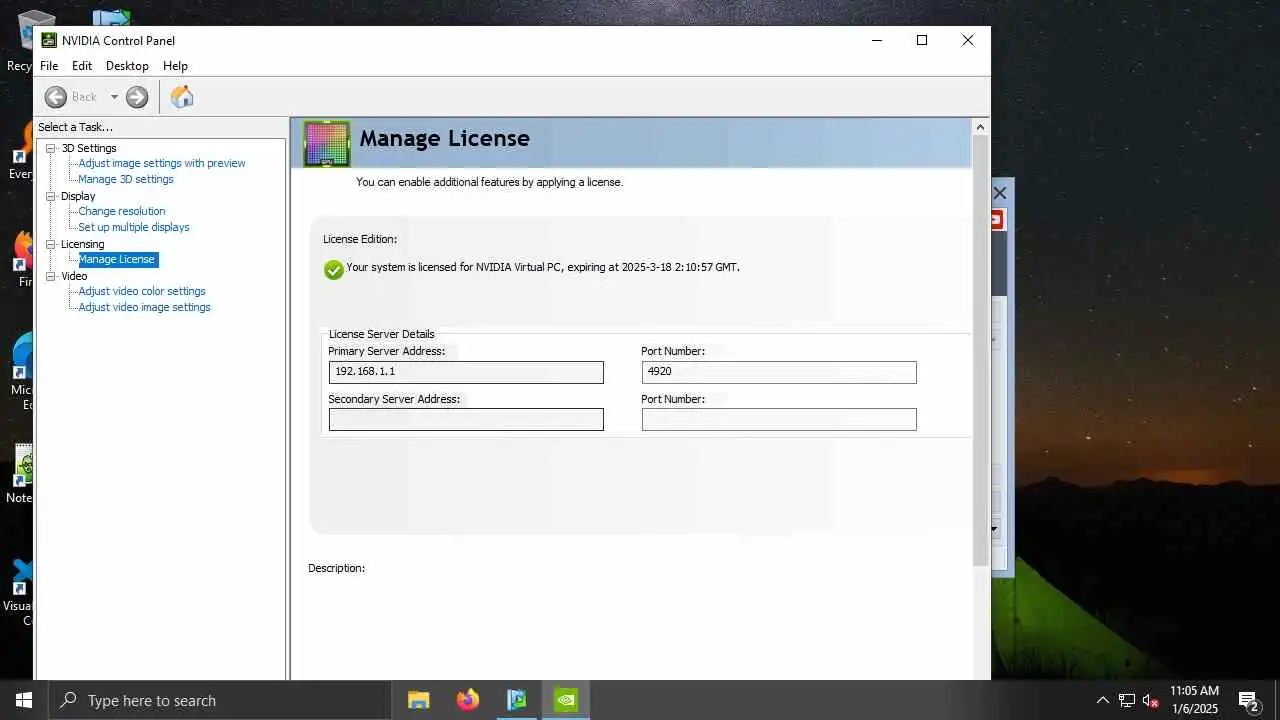Select the 3D Settings category label
This screenshot has height=720, width=1280.
click(x=89, y=148)
